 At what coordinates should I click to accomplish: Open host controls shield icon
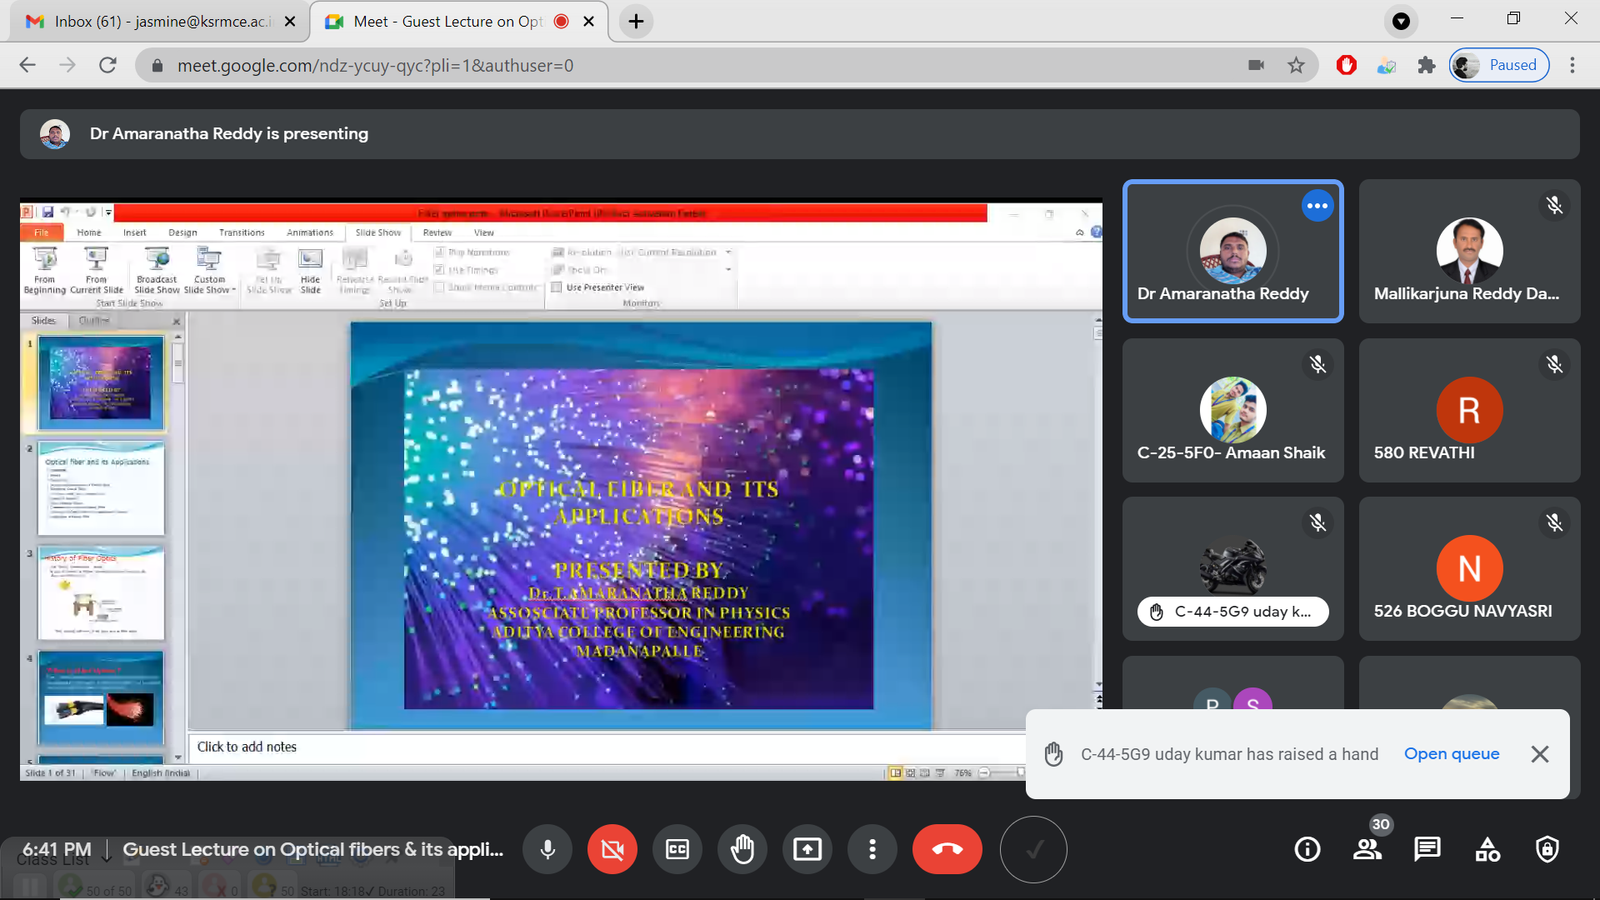[1547, 850]
